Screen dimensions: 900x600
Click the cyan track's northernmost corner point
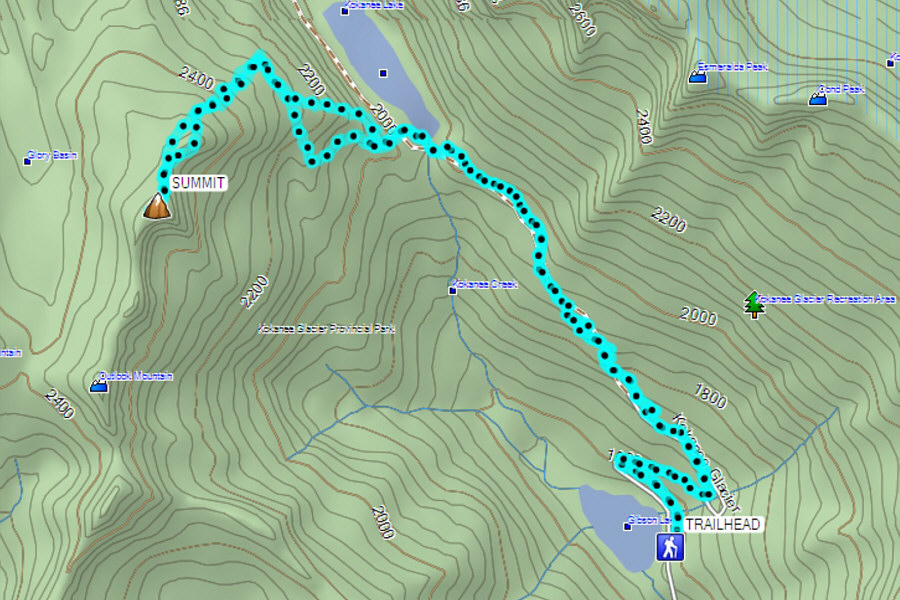pos(258,56)
